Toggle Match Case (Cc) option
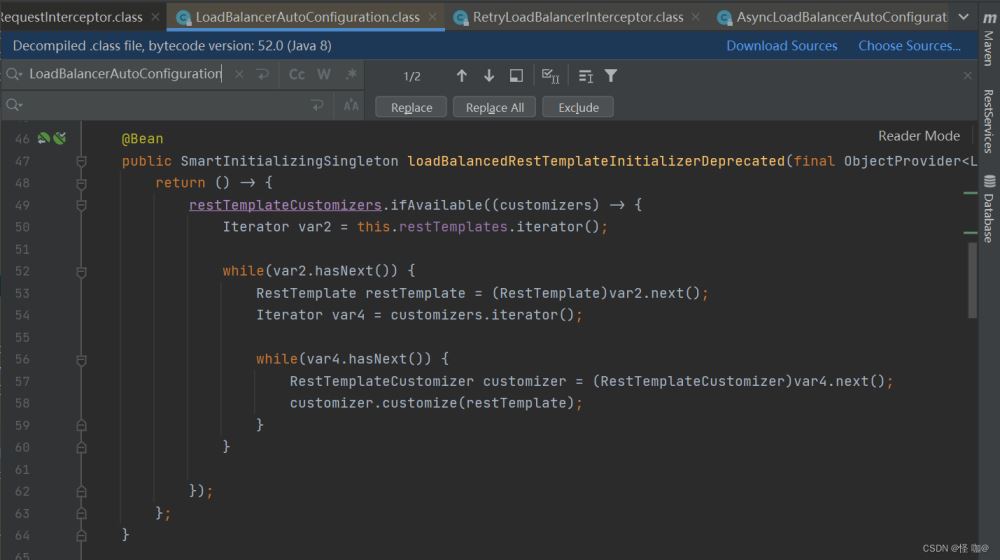 pyautogui.click(x=297, y=74)
